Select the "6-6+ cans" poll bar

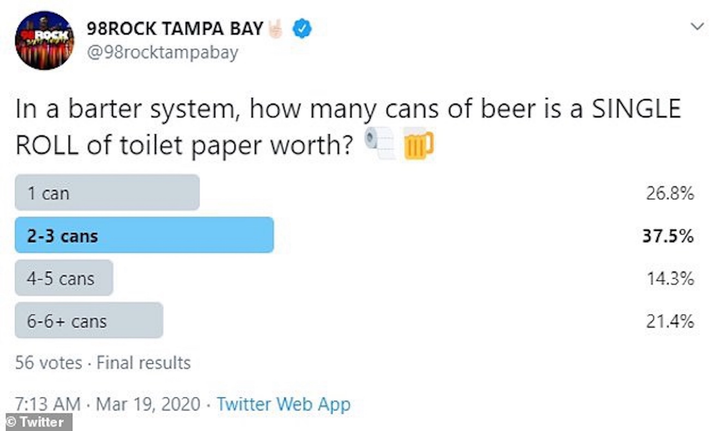coord(88,321)
